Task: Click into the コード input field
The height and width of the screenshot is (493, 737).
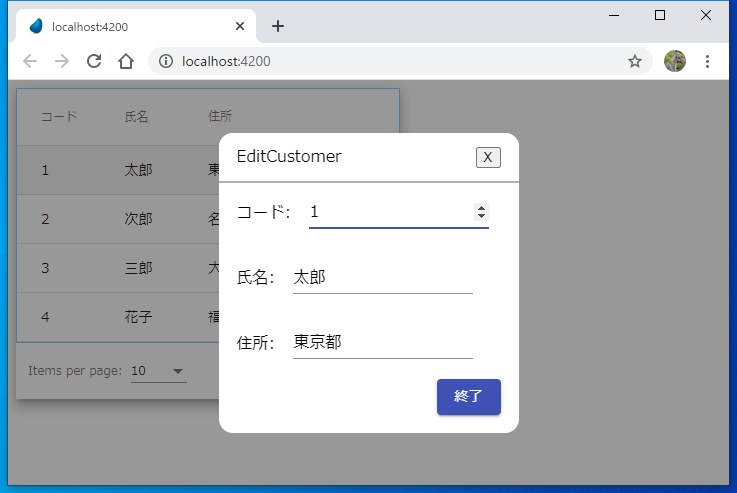Action: 388,212
